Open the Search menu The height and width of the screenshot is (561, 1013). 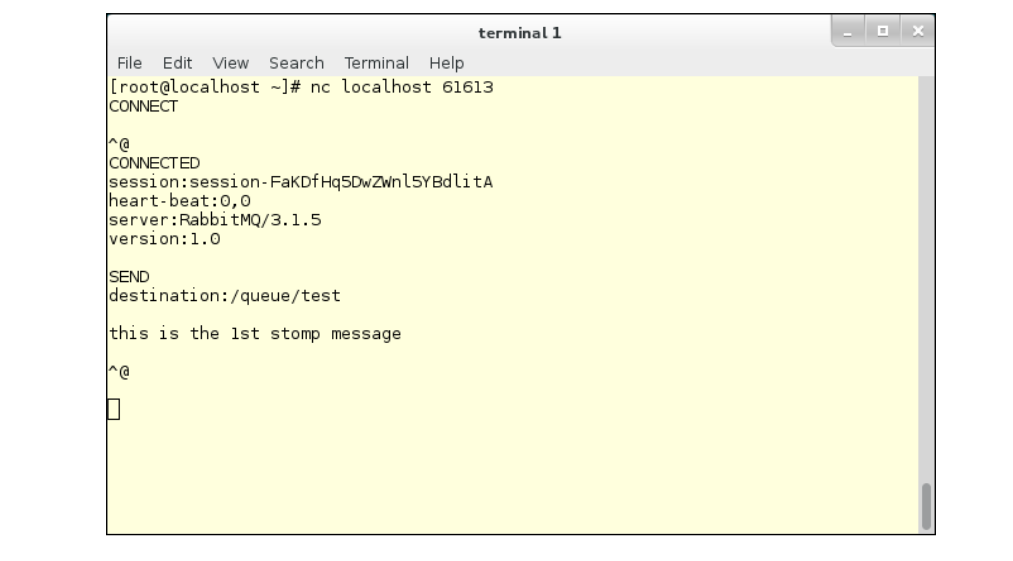(297, 63)
